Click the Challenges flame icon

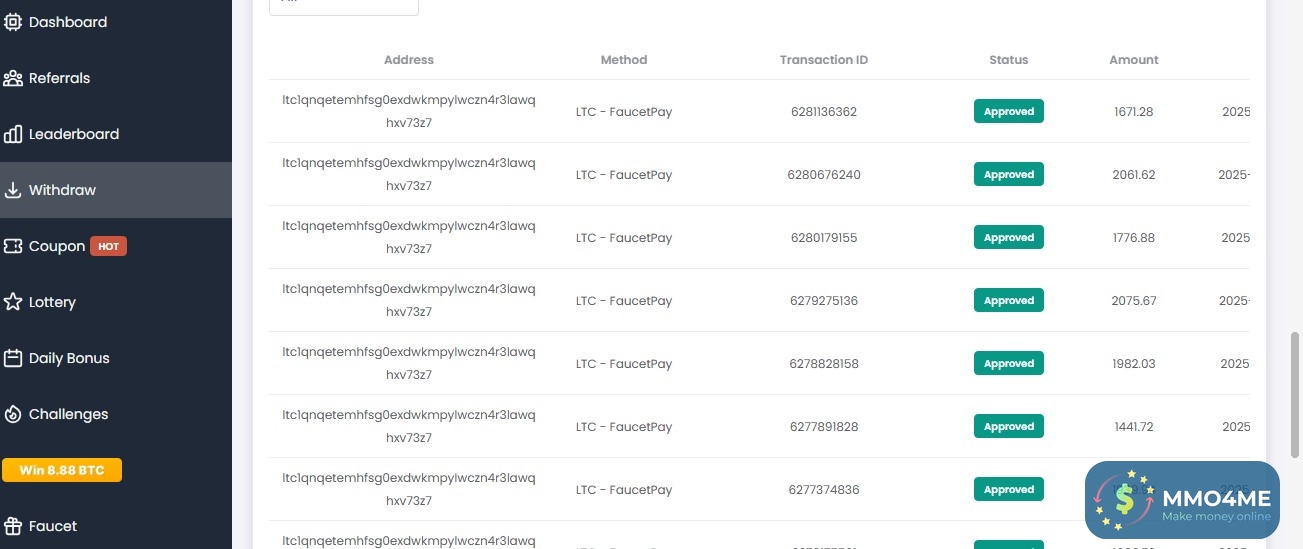[13, 414]
